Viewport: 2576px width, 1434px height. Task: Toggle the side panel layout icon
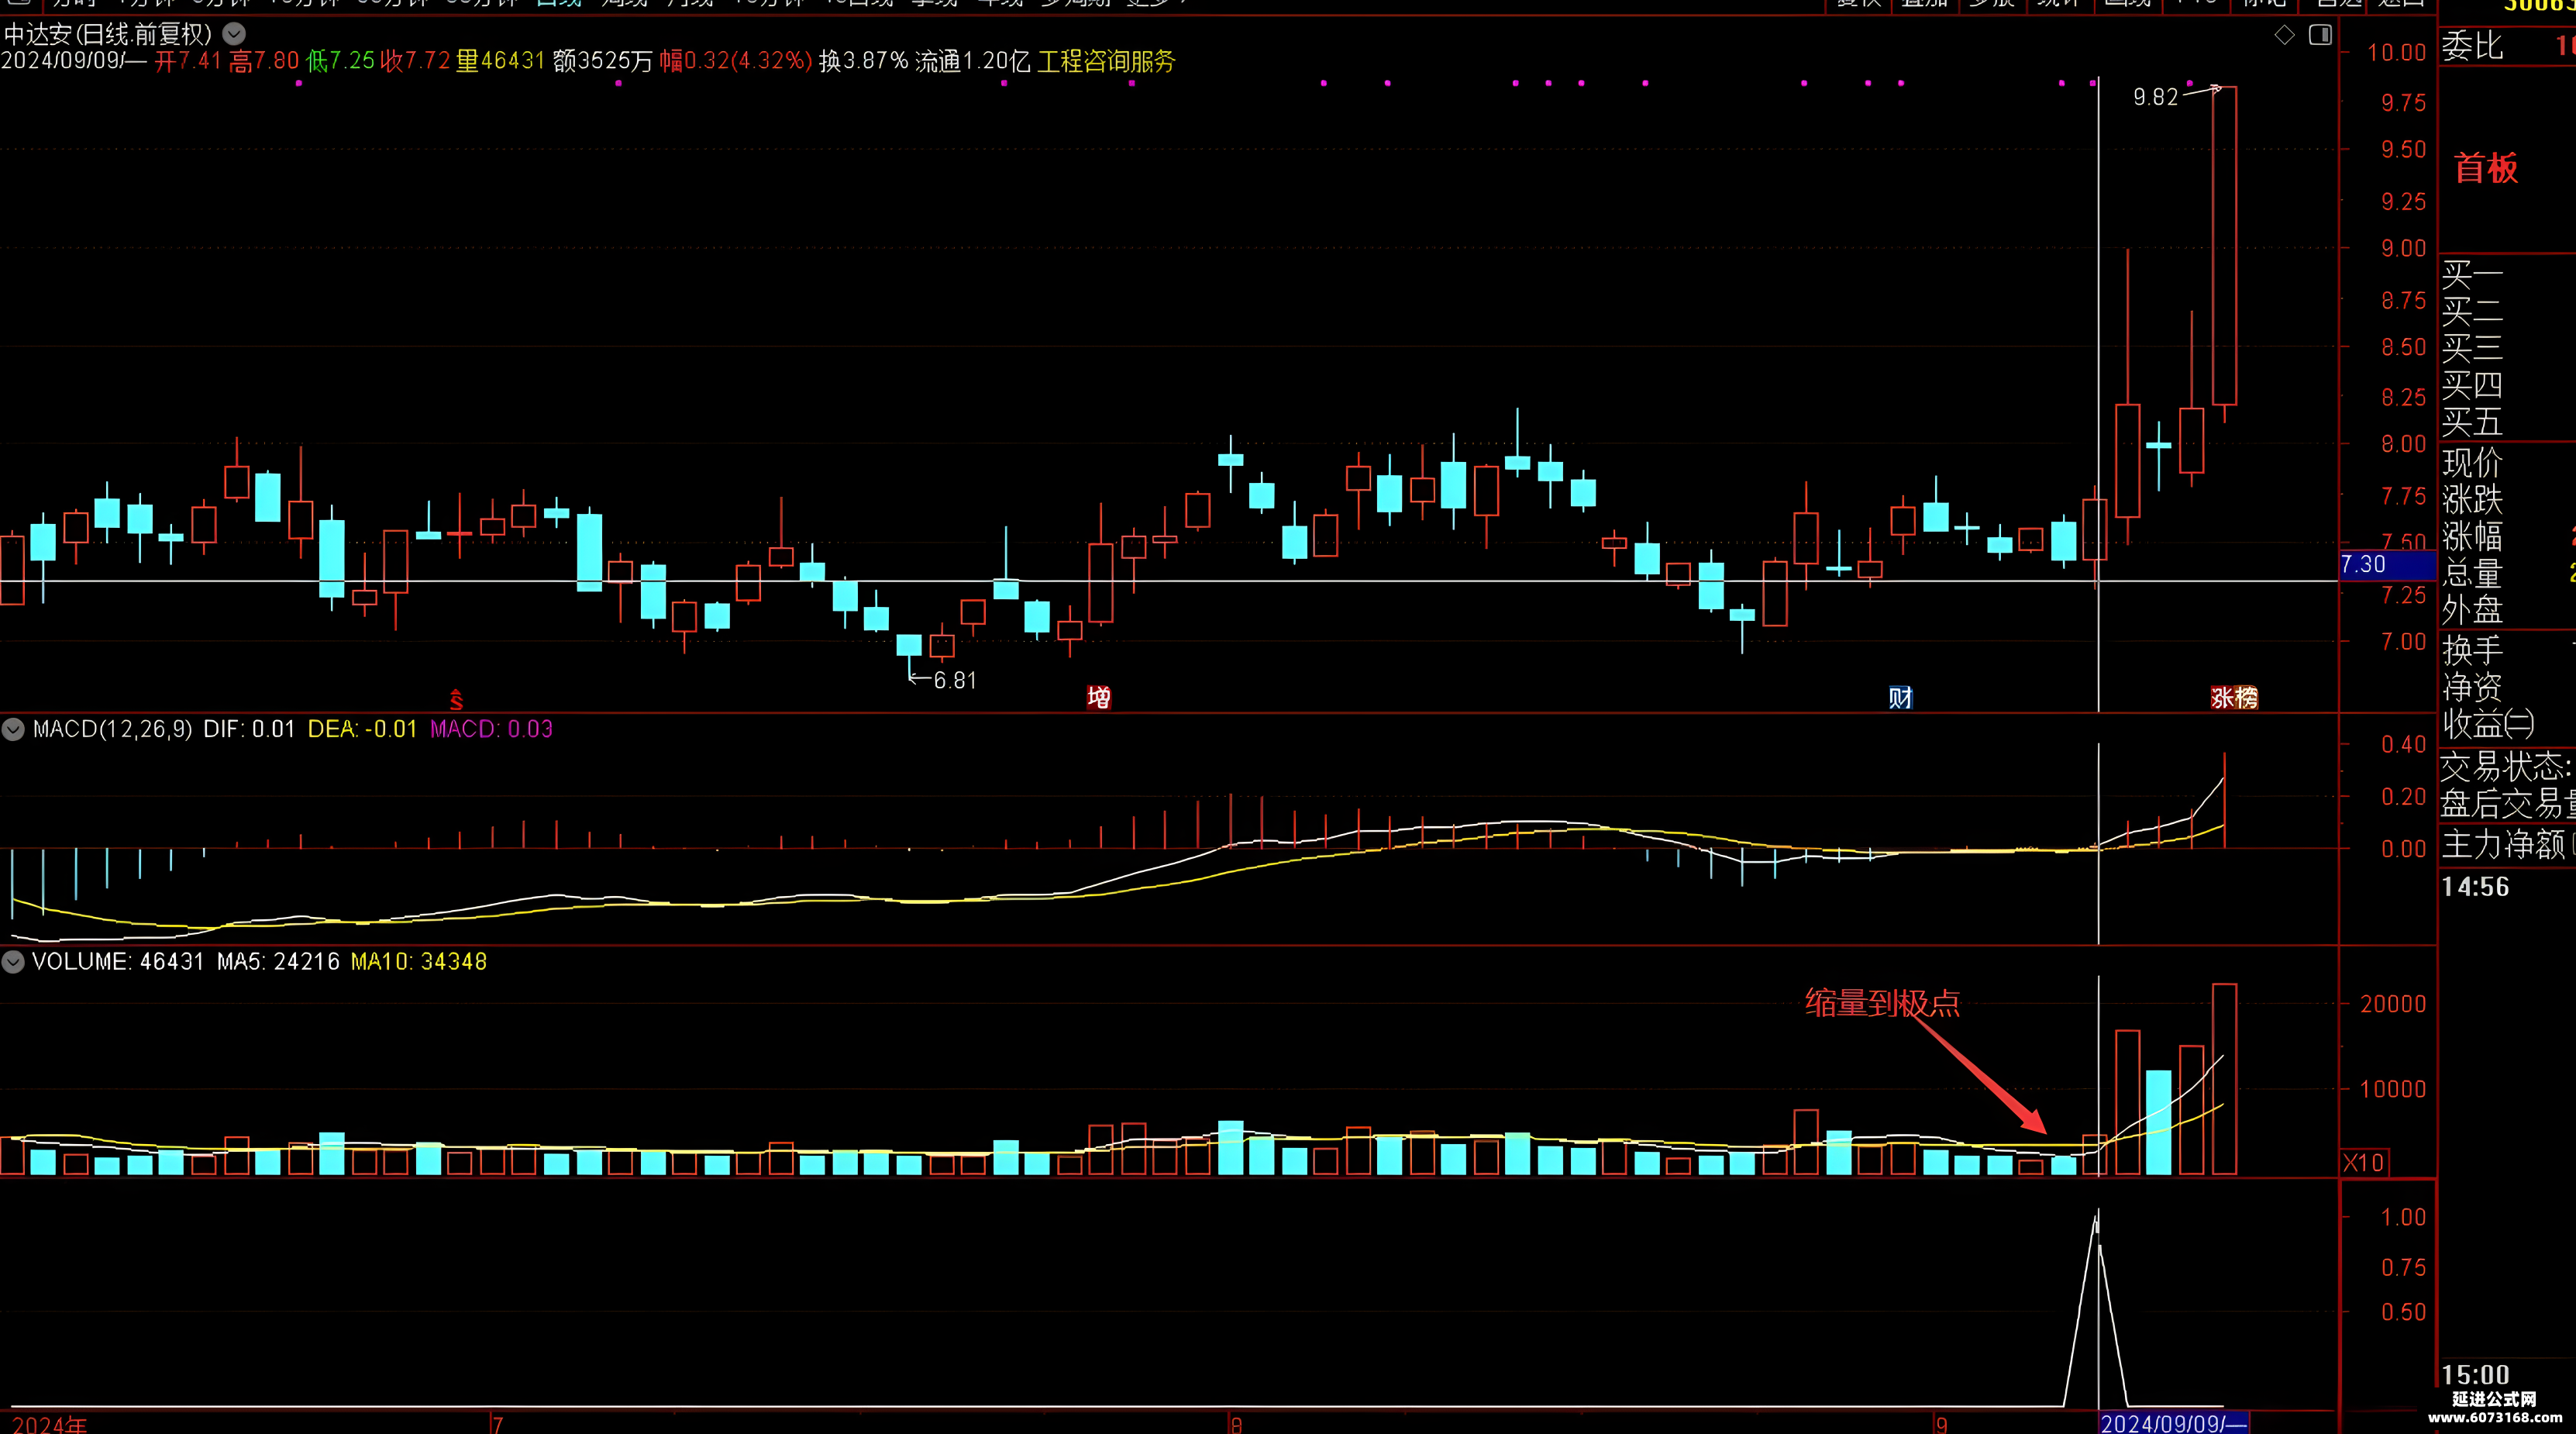[x=2320, y=36]
